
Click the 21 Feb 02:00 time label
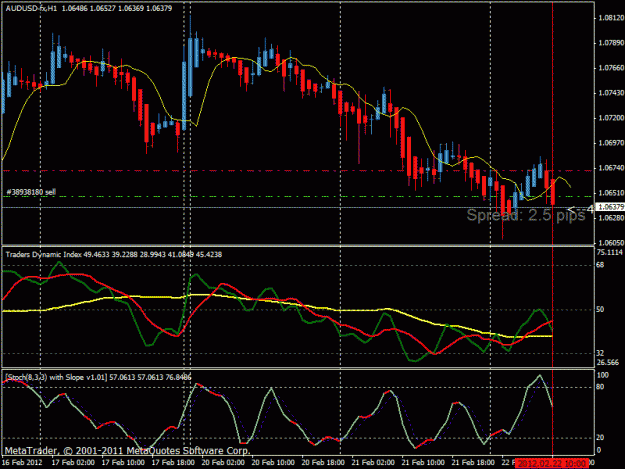(x=373, y=462)
